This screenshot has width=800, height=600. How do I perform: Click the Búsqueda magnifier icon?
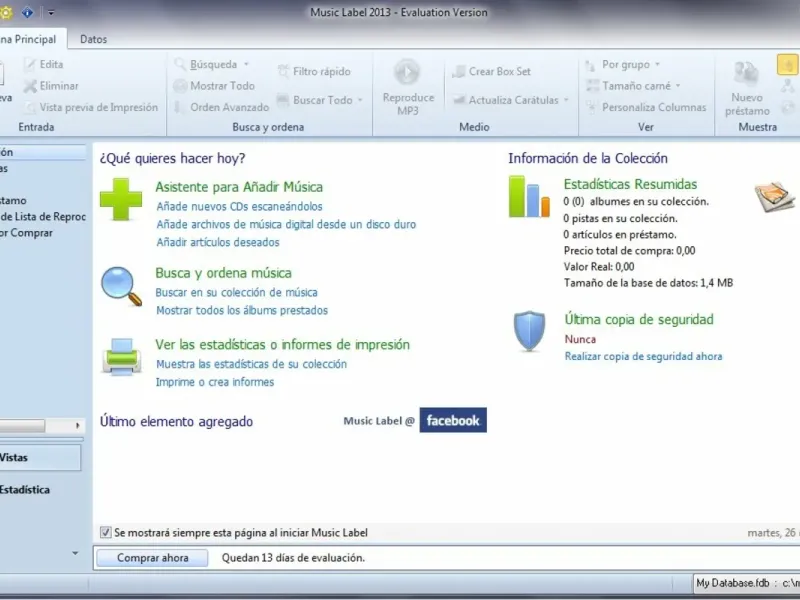180,64
